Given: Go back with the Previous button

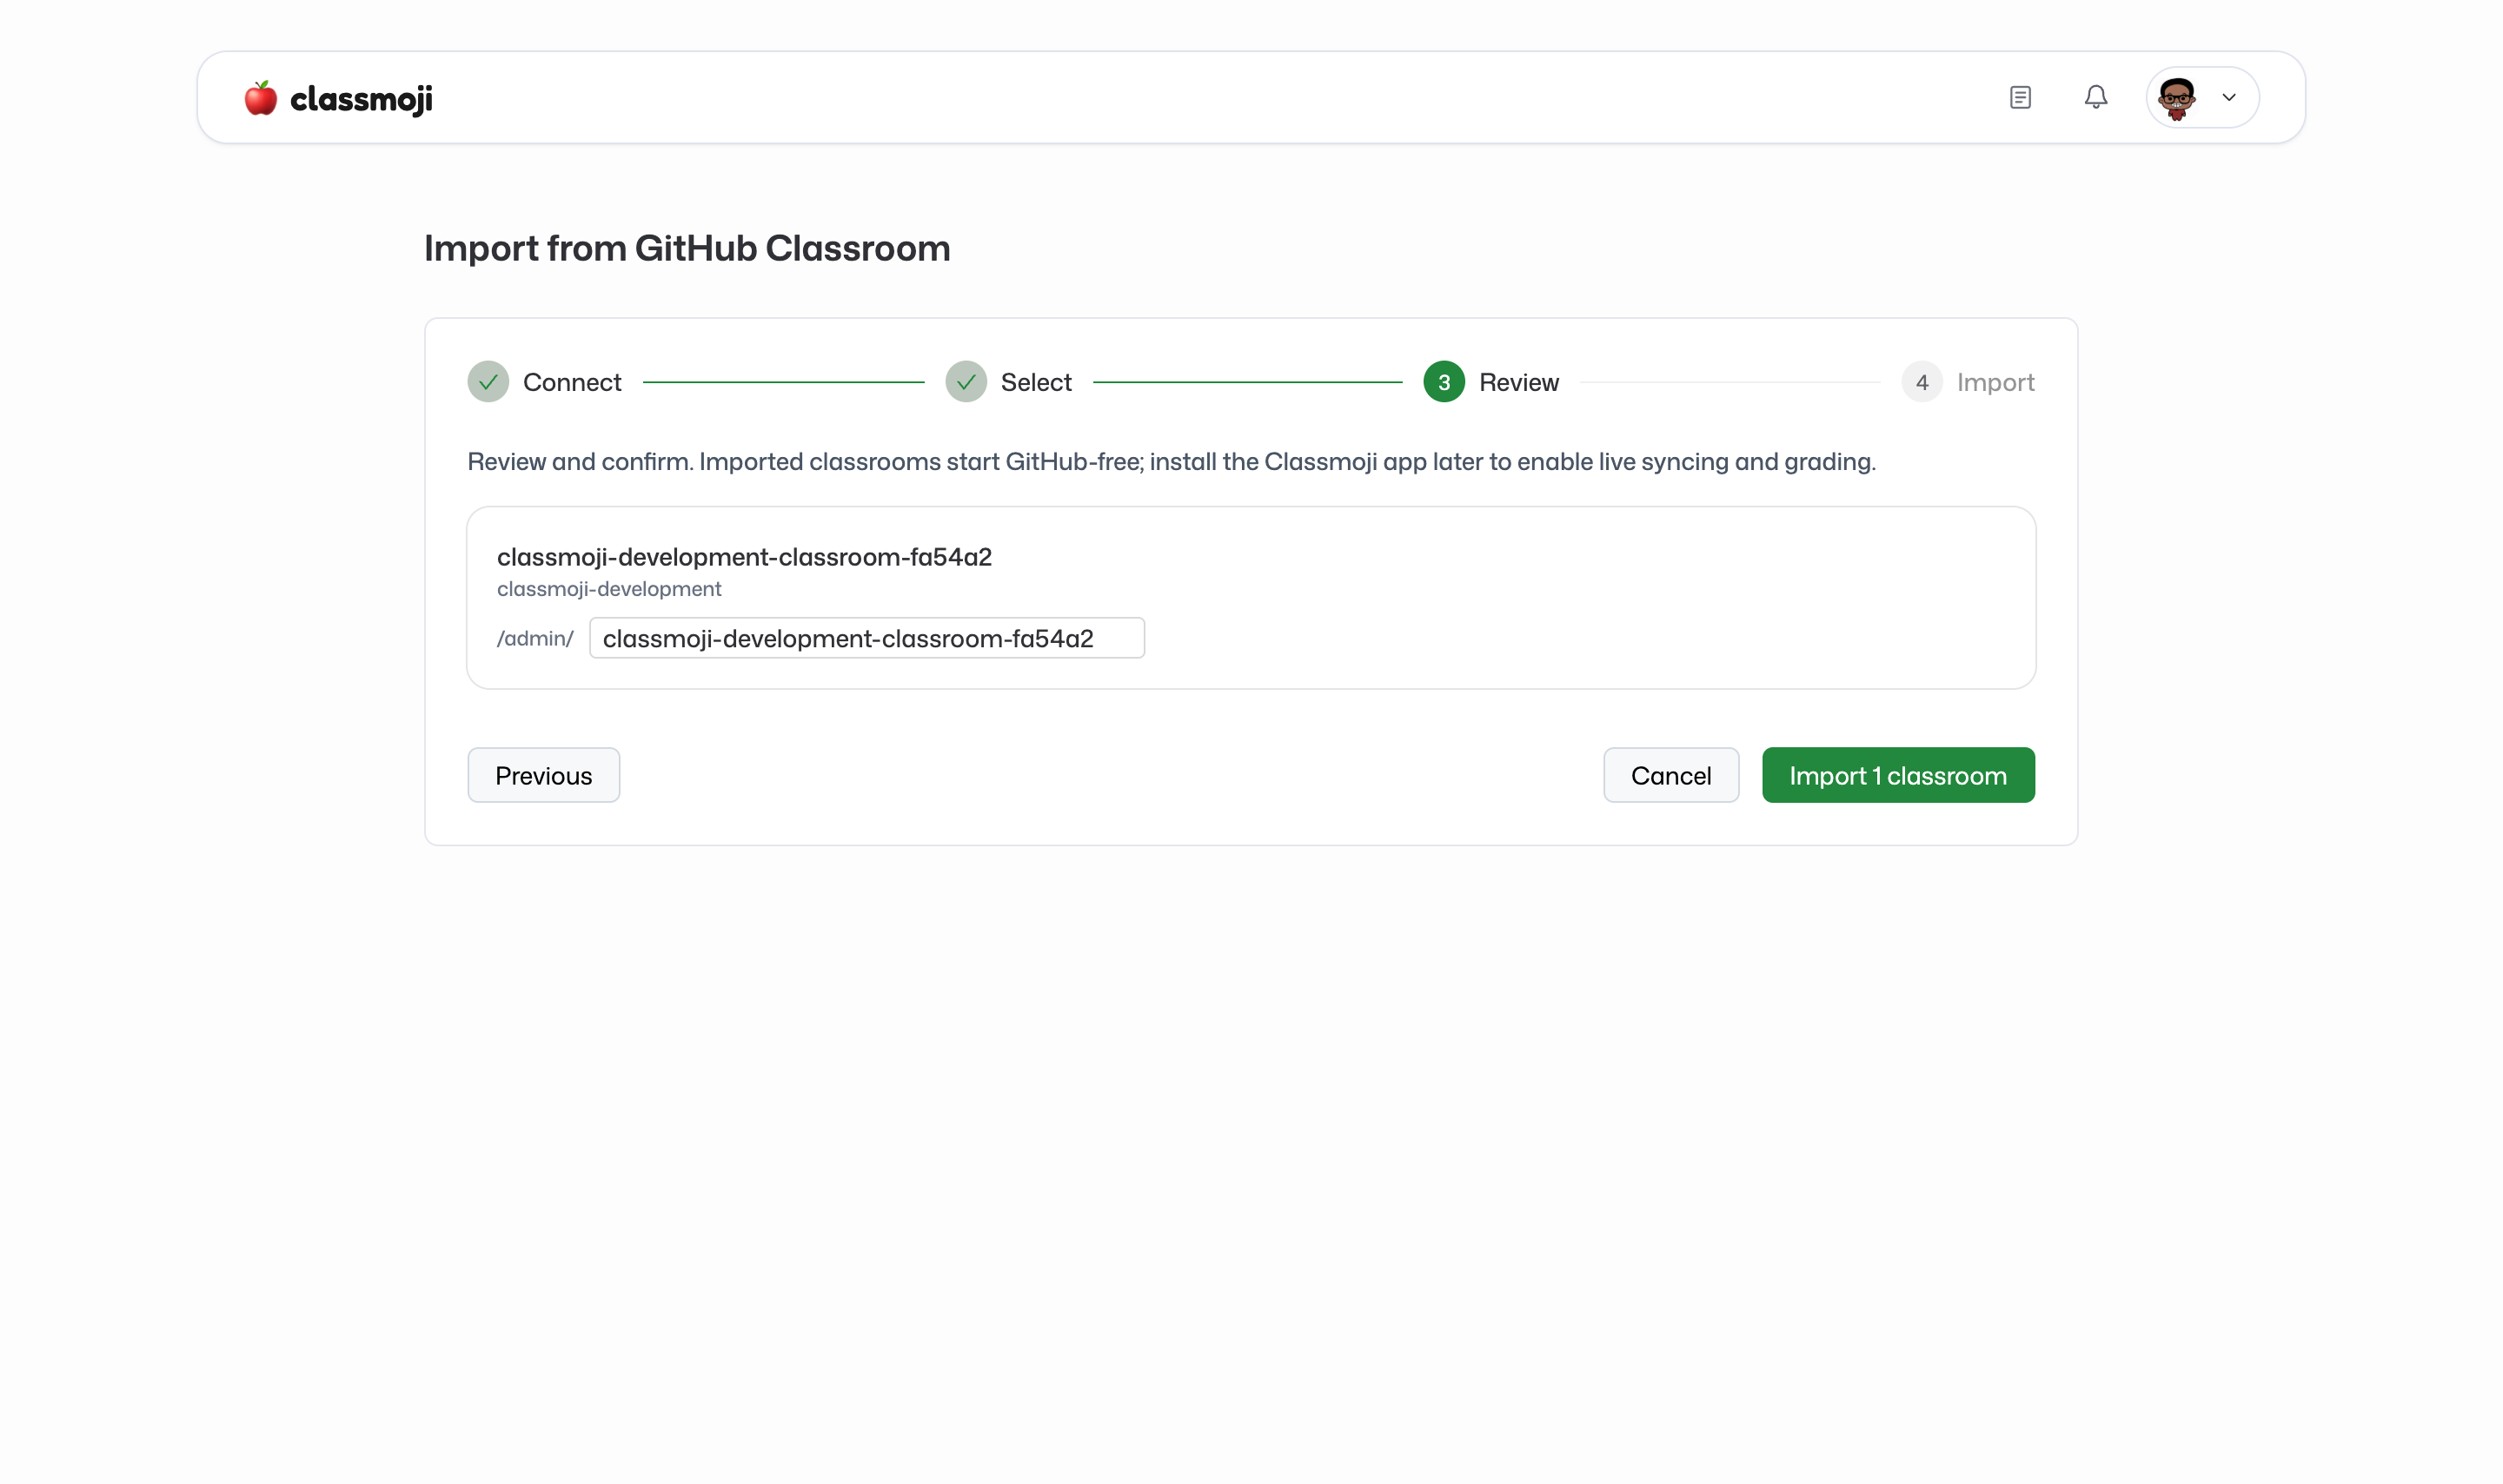Looking at the screenshot, I should pos(544,775).
